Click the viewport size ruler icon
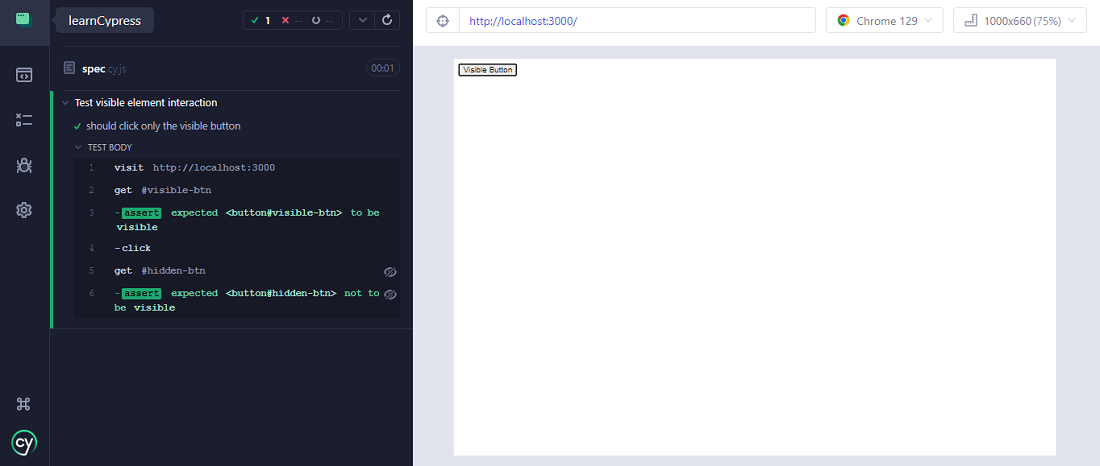1100x466 pixels. coord(971,20)
